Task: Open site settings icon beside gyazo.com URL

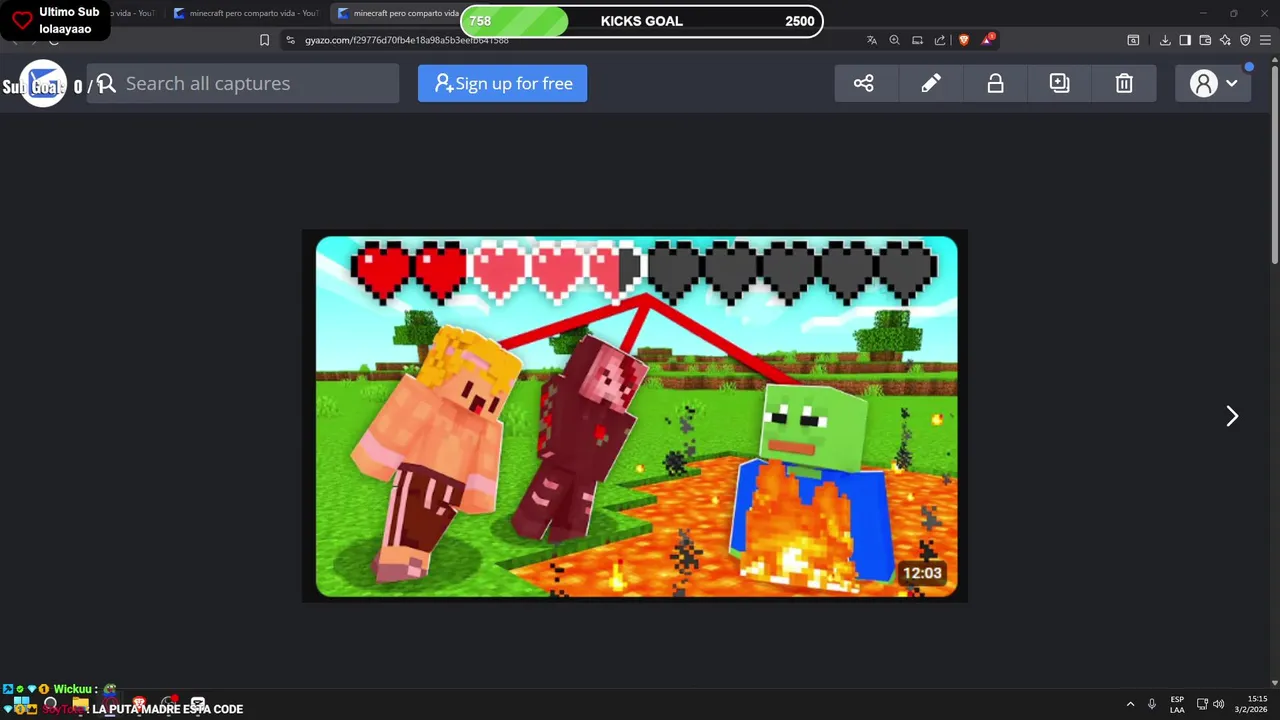Action: (x=290, y=40)
